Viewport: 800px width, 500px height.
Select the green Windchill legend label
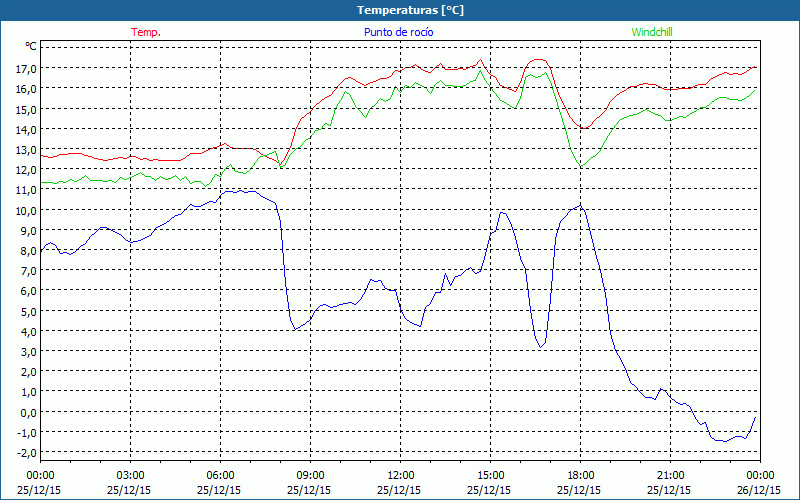click(652, 32)
